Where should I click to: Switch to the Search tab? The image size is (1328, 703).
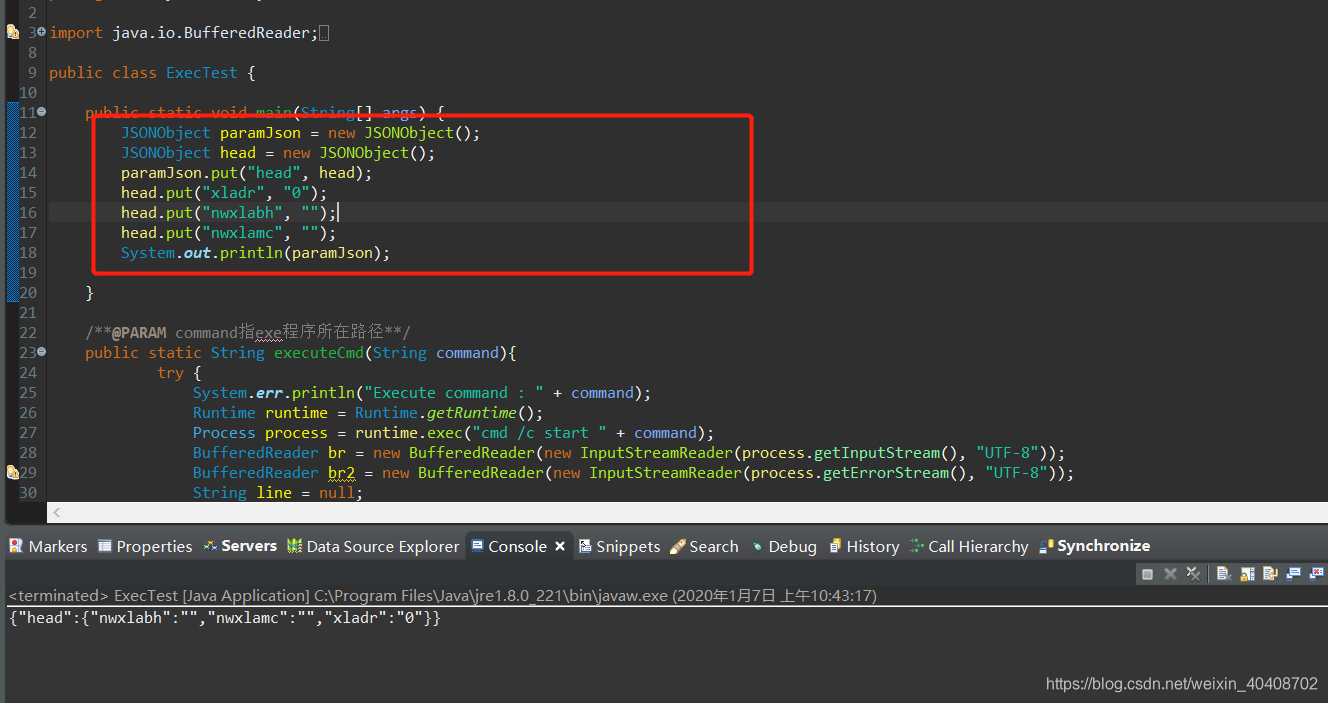click(x=712, y=546)
